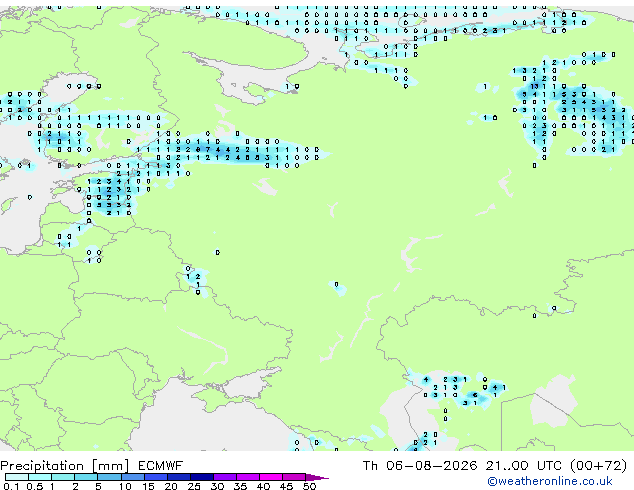The height and width of the screenshot is (490, 634).
Task: Click the 5–10 mm legend color swatch
Action: coord(109,477)
